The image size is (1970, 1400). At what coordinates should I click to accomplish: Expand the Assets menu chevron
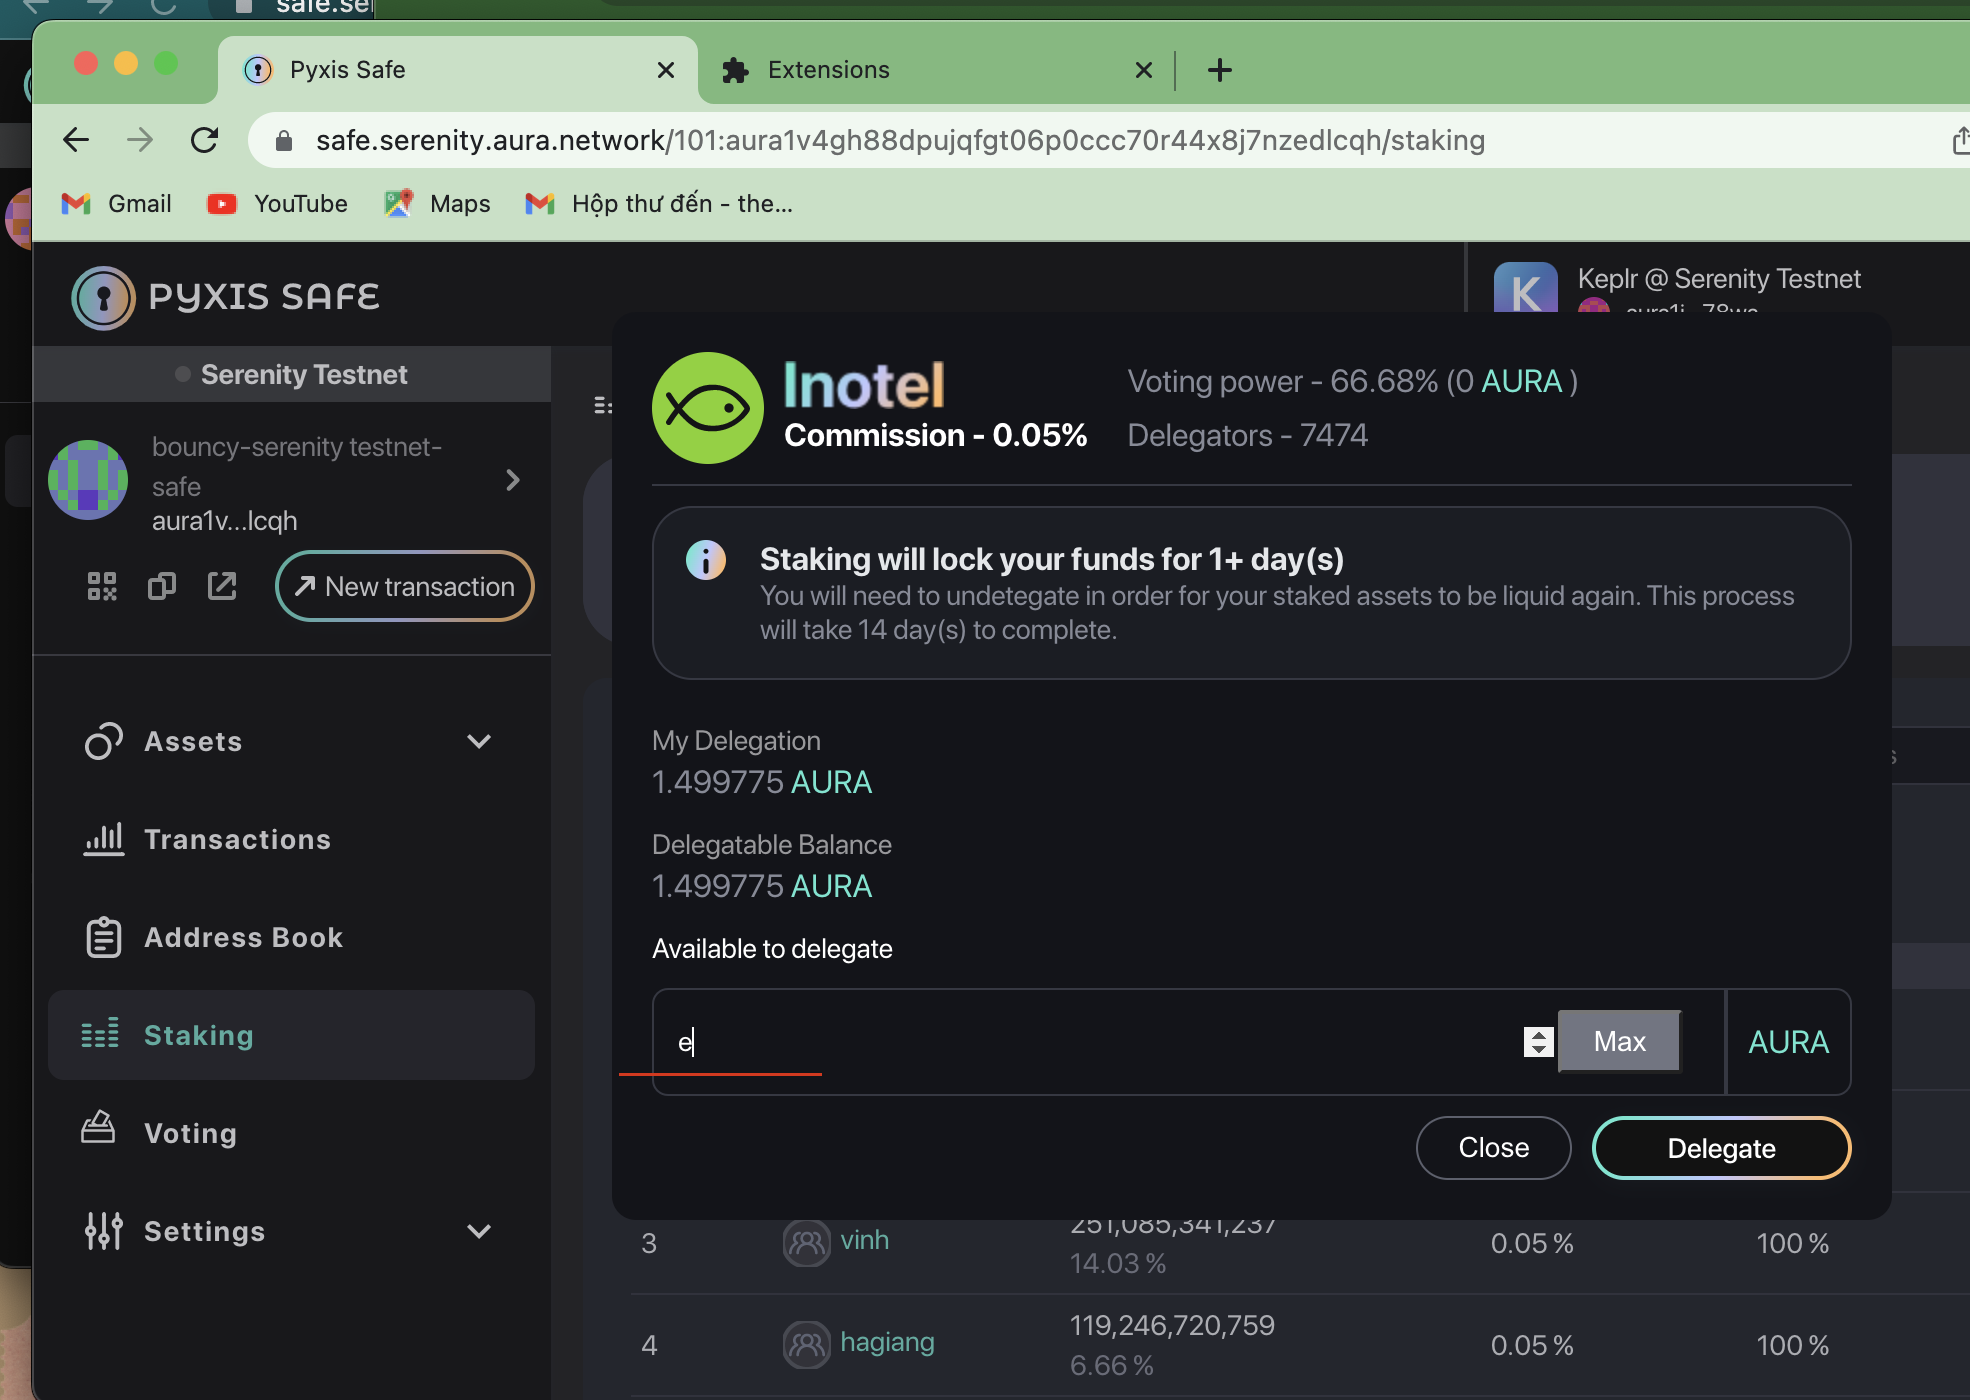[x=479, y=741]
